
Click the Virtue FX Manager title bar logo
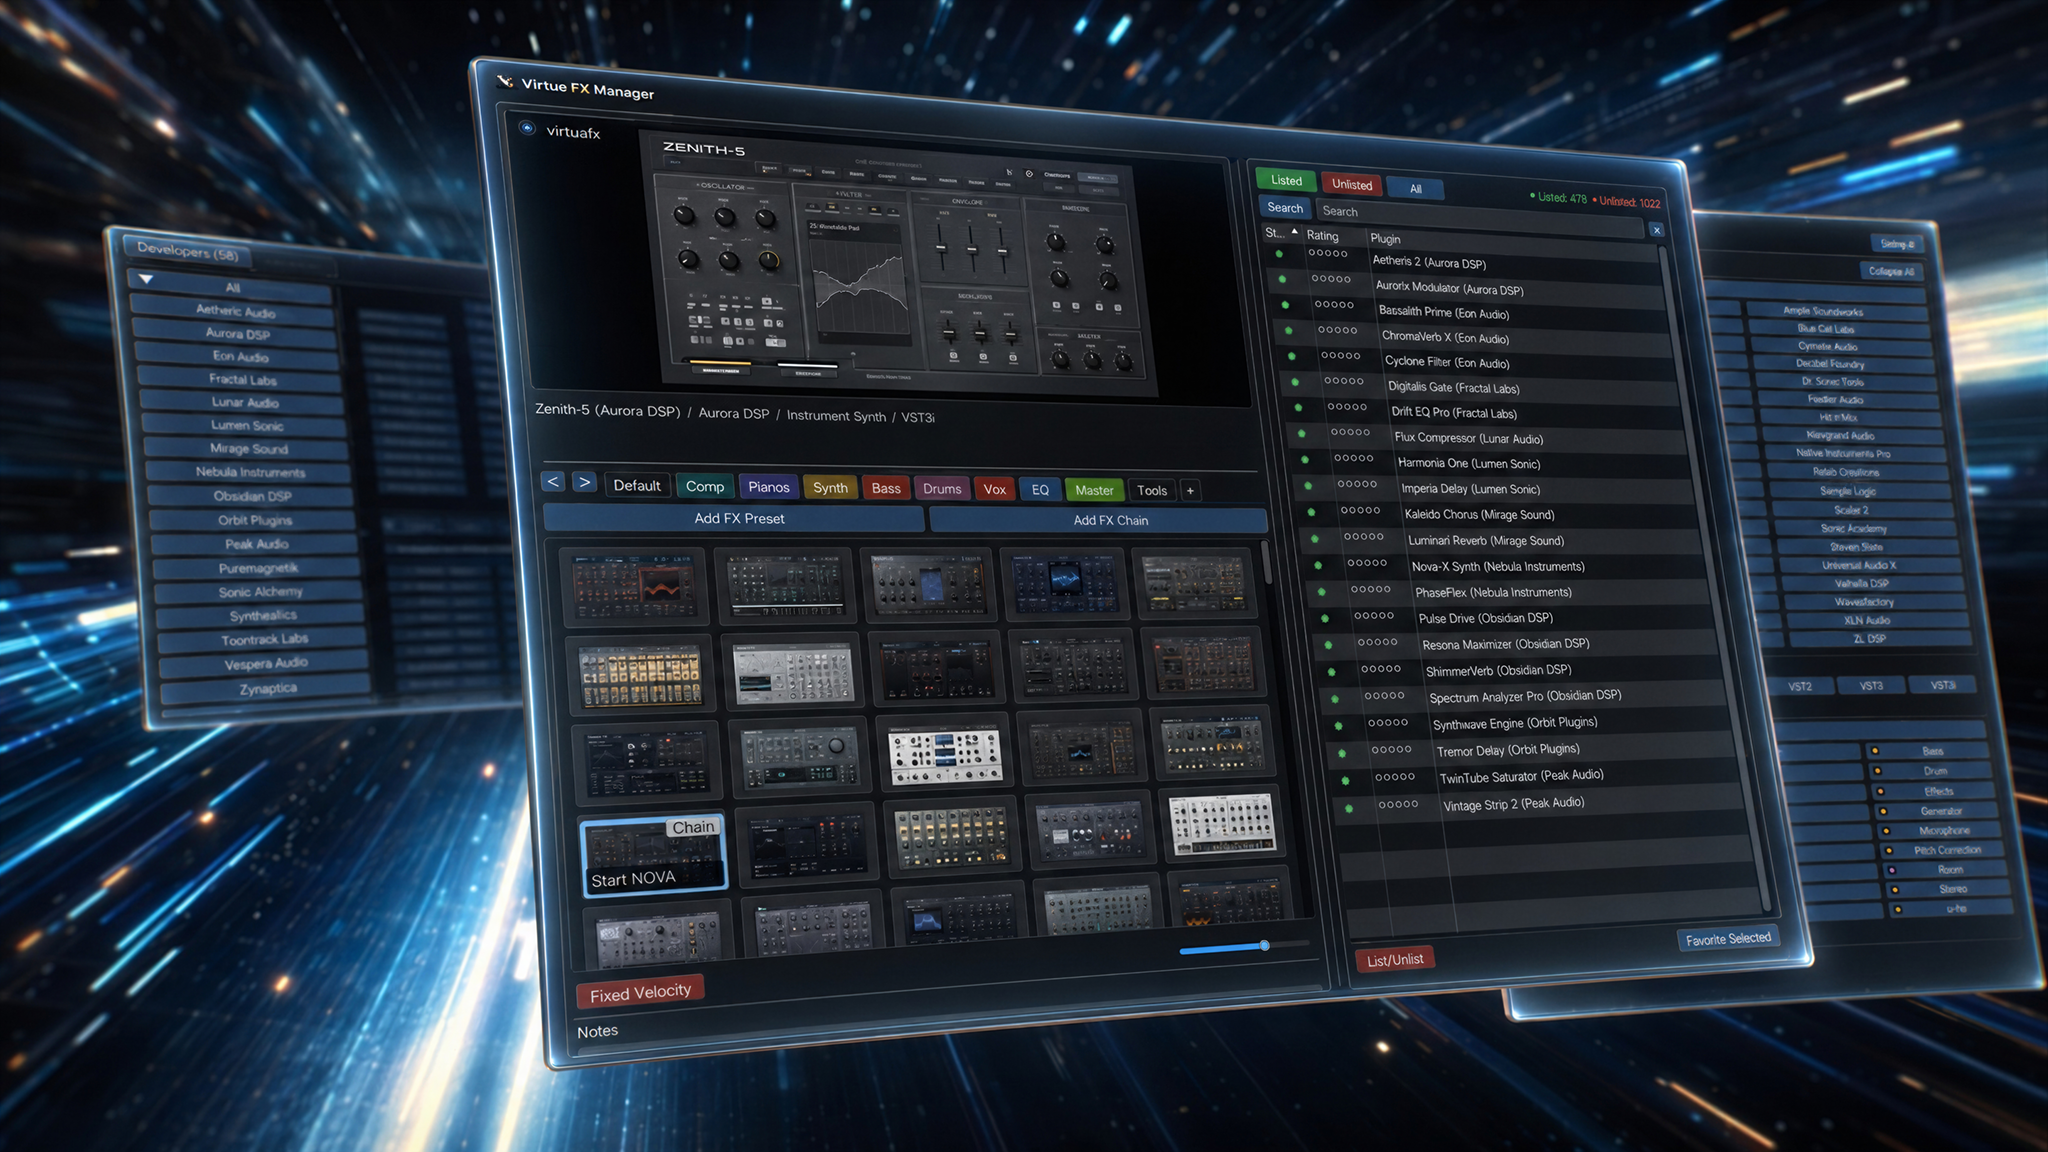pos(505,81)
